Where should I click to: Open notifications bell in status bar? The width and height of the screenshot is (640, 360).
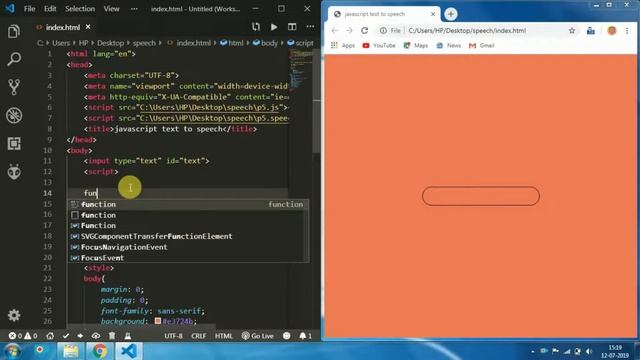[305, 336]
